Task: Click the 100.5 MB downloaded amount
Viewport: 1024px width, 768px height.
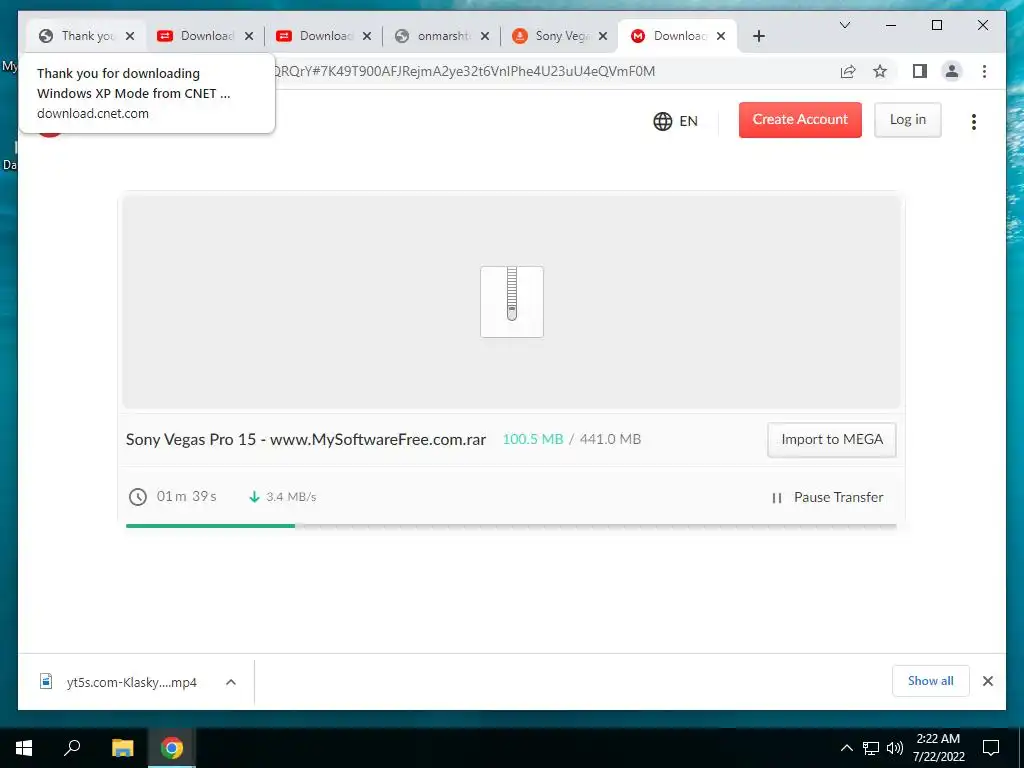Action: coord(533,440)
